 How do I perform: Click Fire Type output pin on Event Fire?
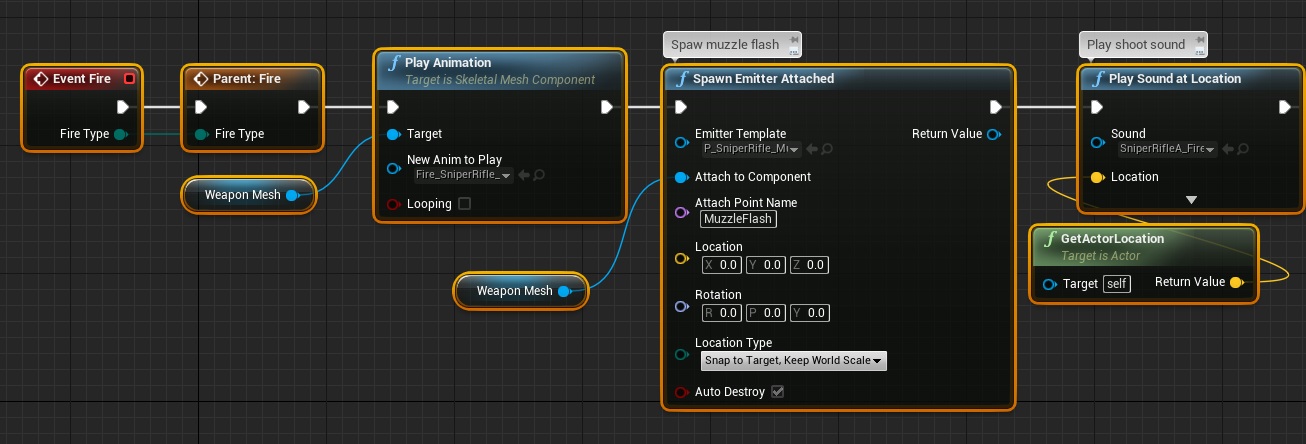(120, 134)
